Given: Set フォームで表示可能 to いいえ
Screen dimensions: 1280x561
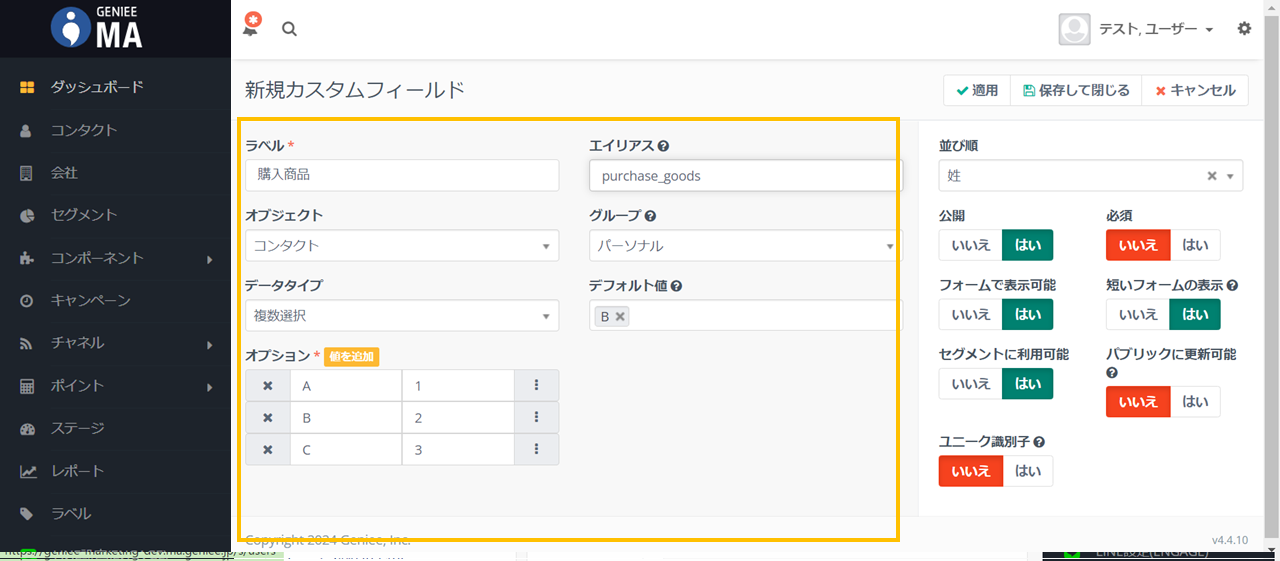Looking at the screenshot, I should [x=971, y=315].
